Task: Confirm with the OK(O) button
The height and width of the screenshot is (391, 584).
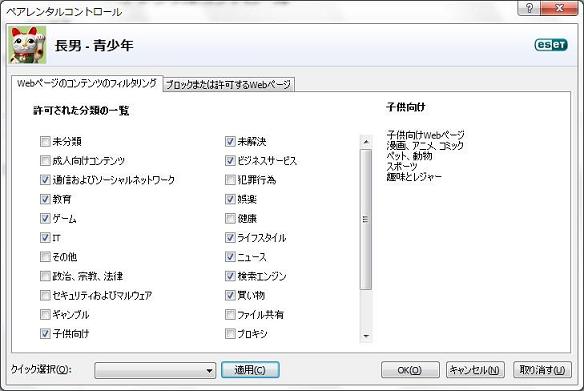Action: tap(410, 370)
